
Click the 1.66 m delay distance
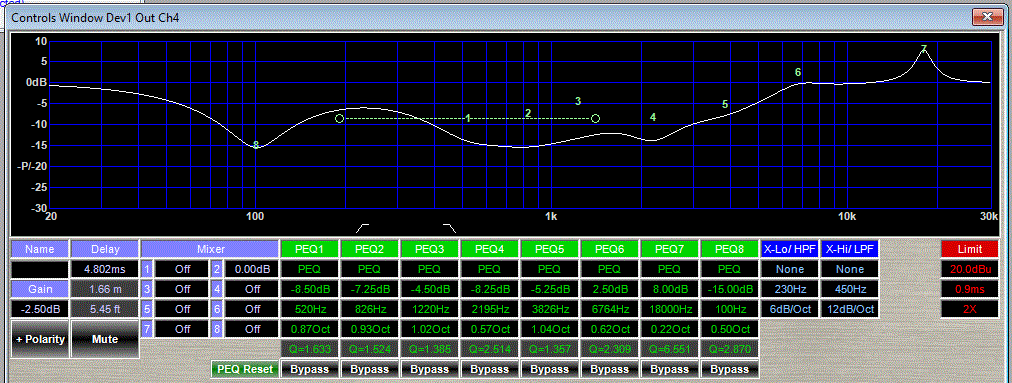(x=105, y=289)
